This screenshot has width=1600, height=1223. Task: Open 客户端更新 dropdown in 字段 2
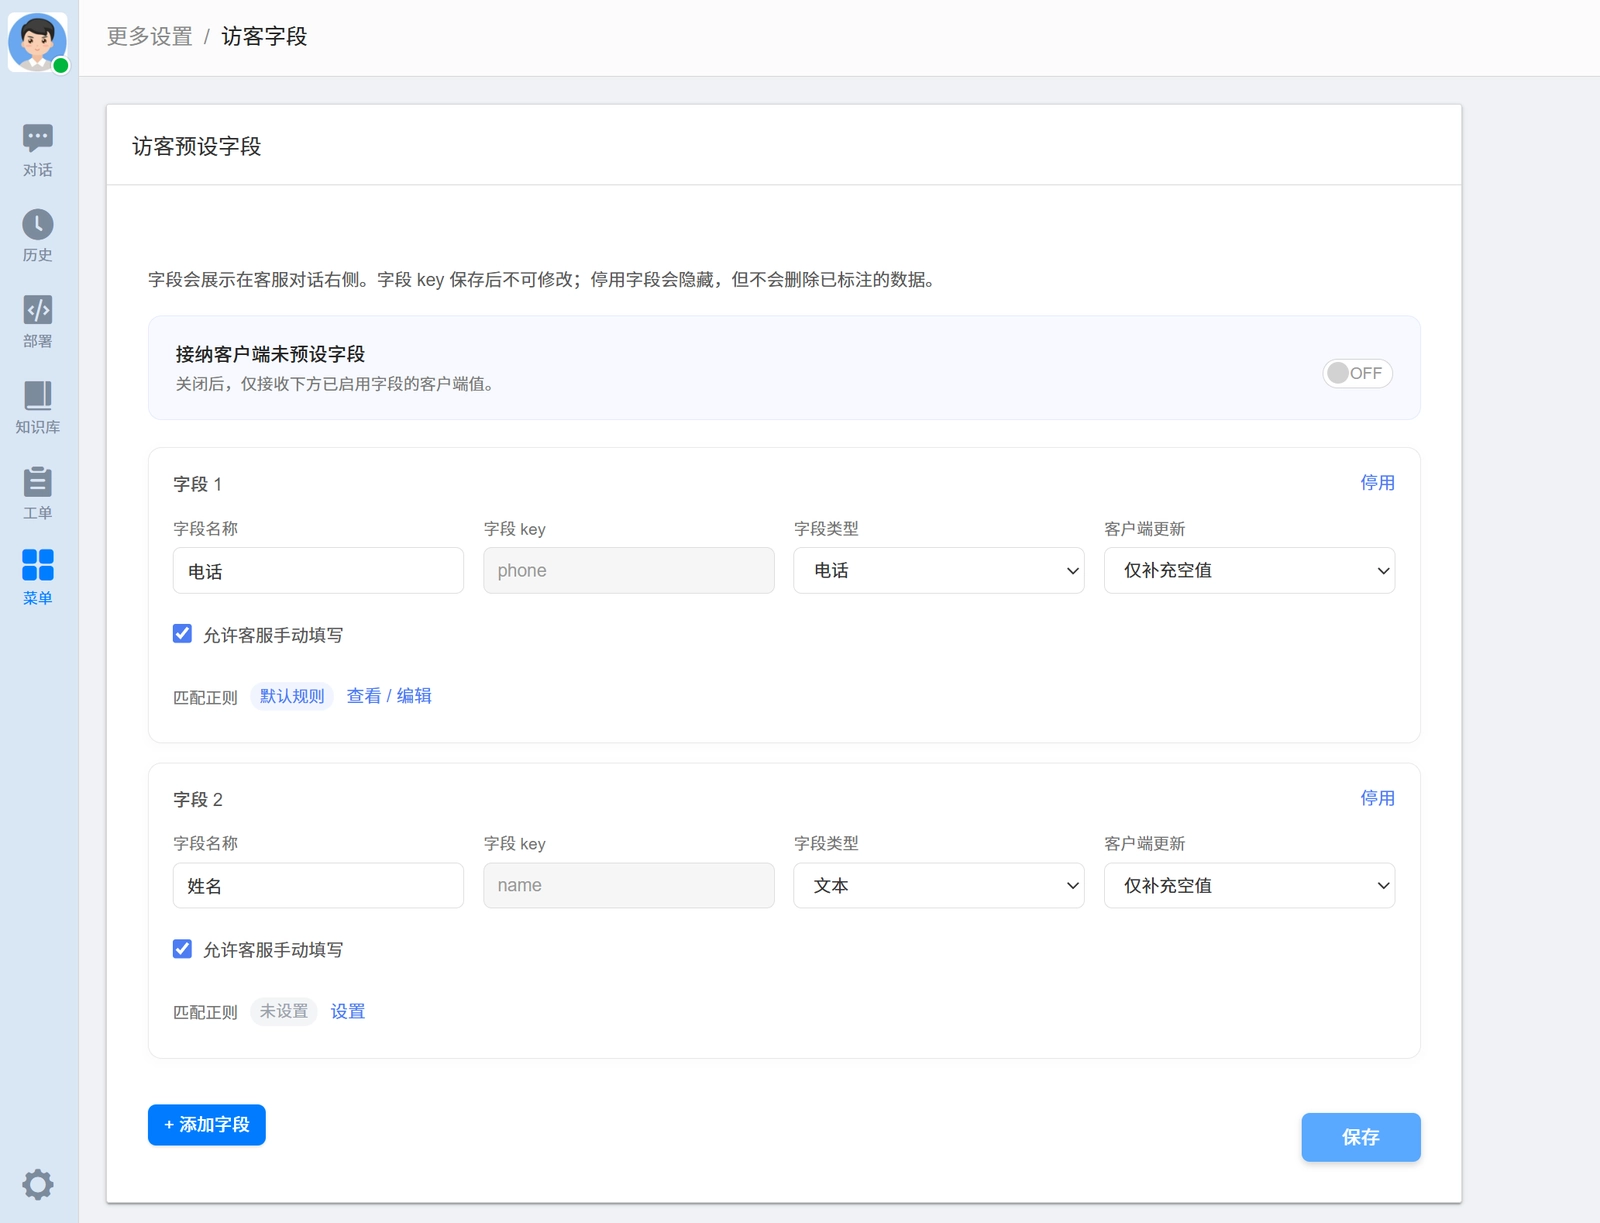(x=1249, y=885)
